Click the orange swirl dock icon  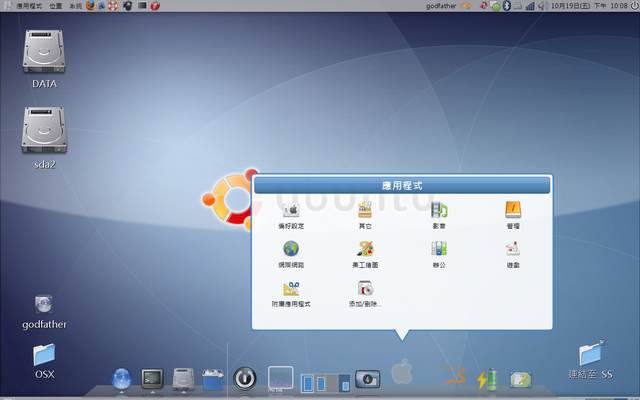point(453,374)
